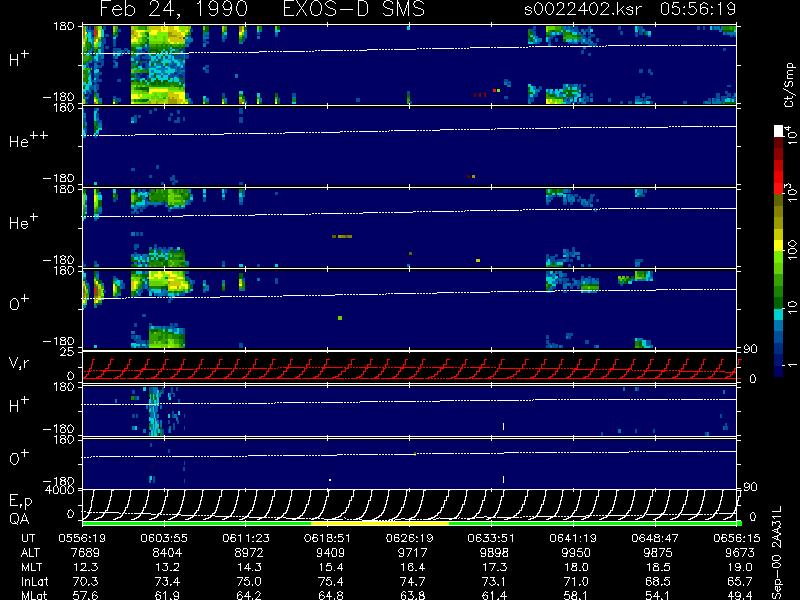The width and height of the screenshot is (800, 600).
Task: Click UT value '0611:23'
Action: click(248, 538)
